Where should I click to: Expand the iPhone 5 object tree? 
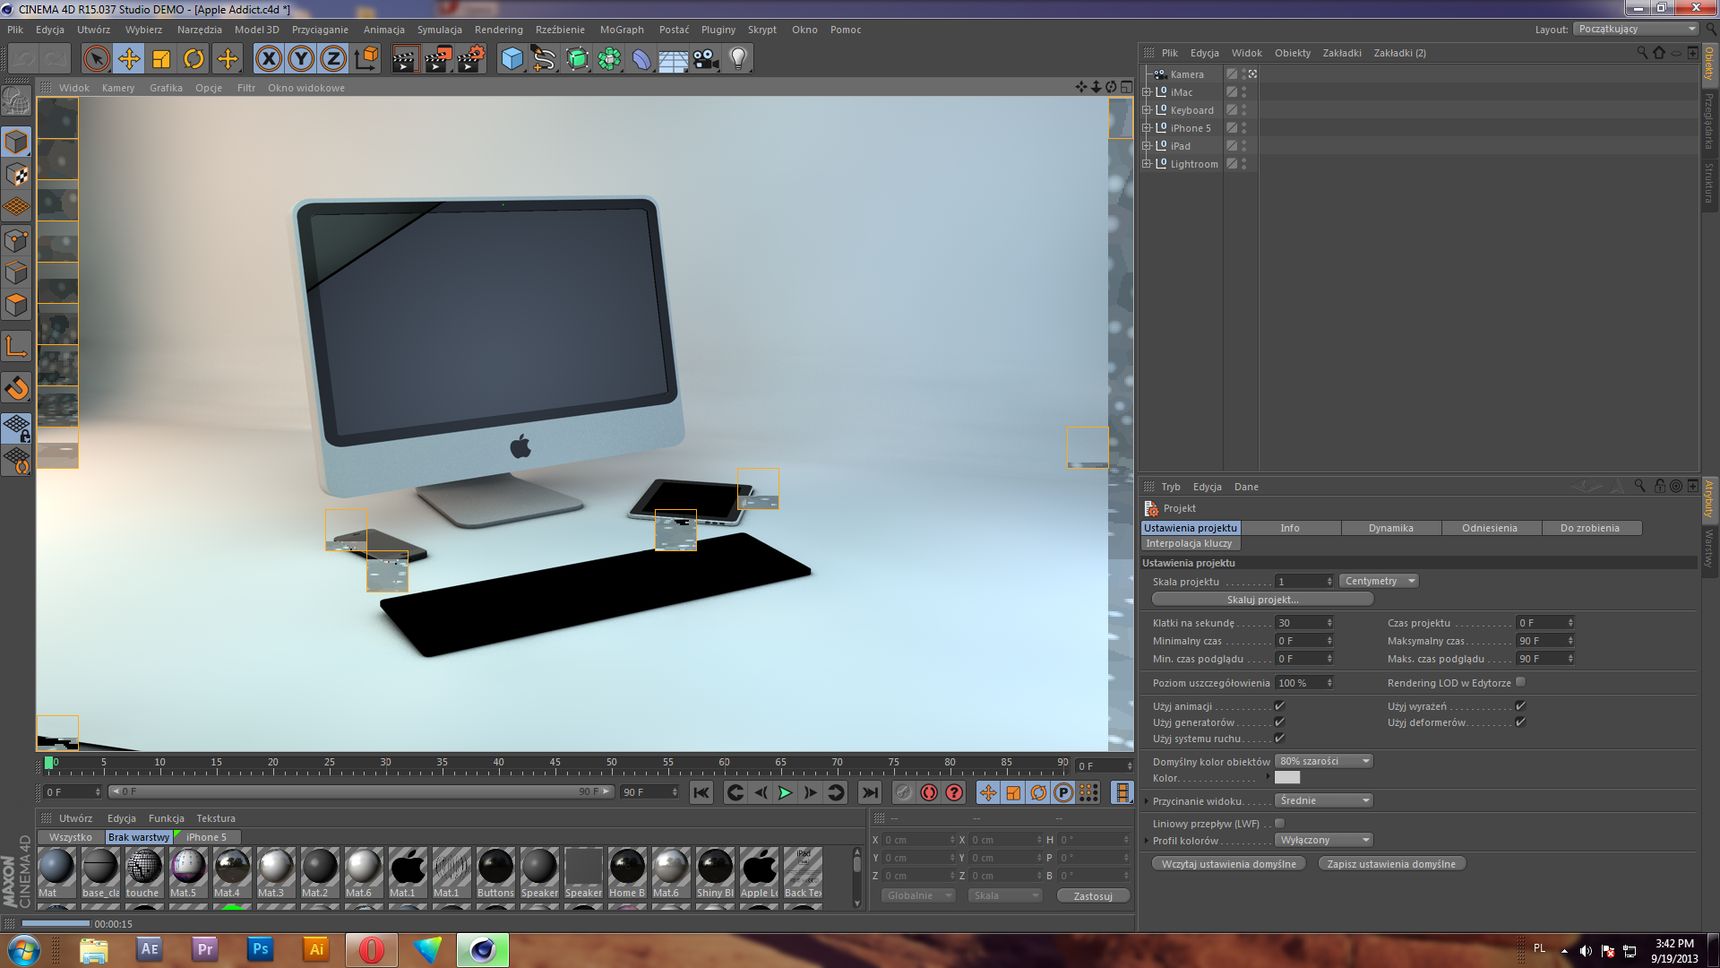(x=1147, y=128)
